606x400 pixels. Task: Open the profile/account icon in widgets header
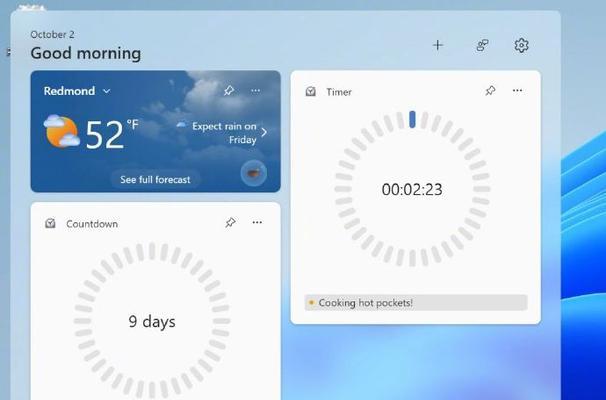(x=482, y=45)
